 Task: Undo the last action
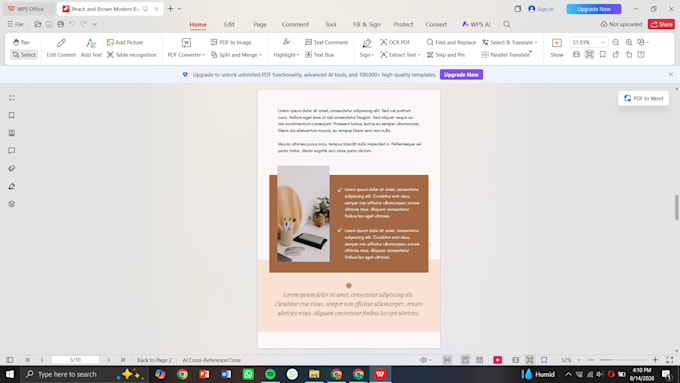pyautogui.click(x=72, y=24)
